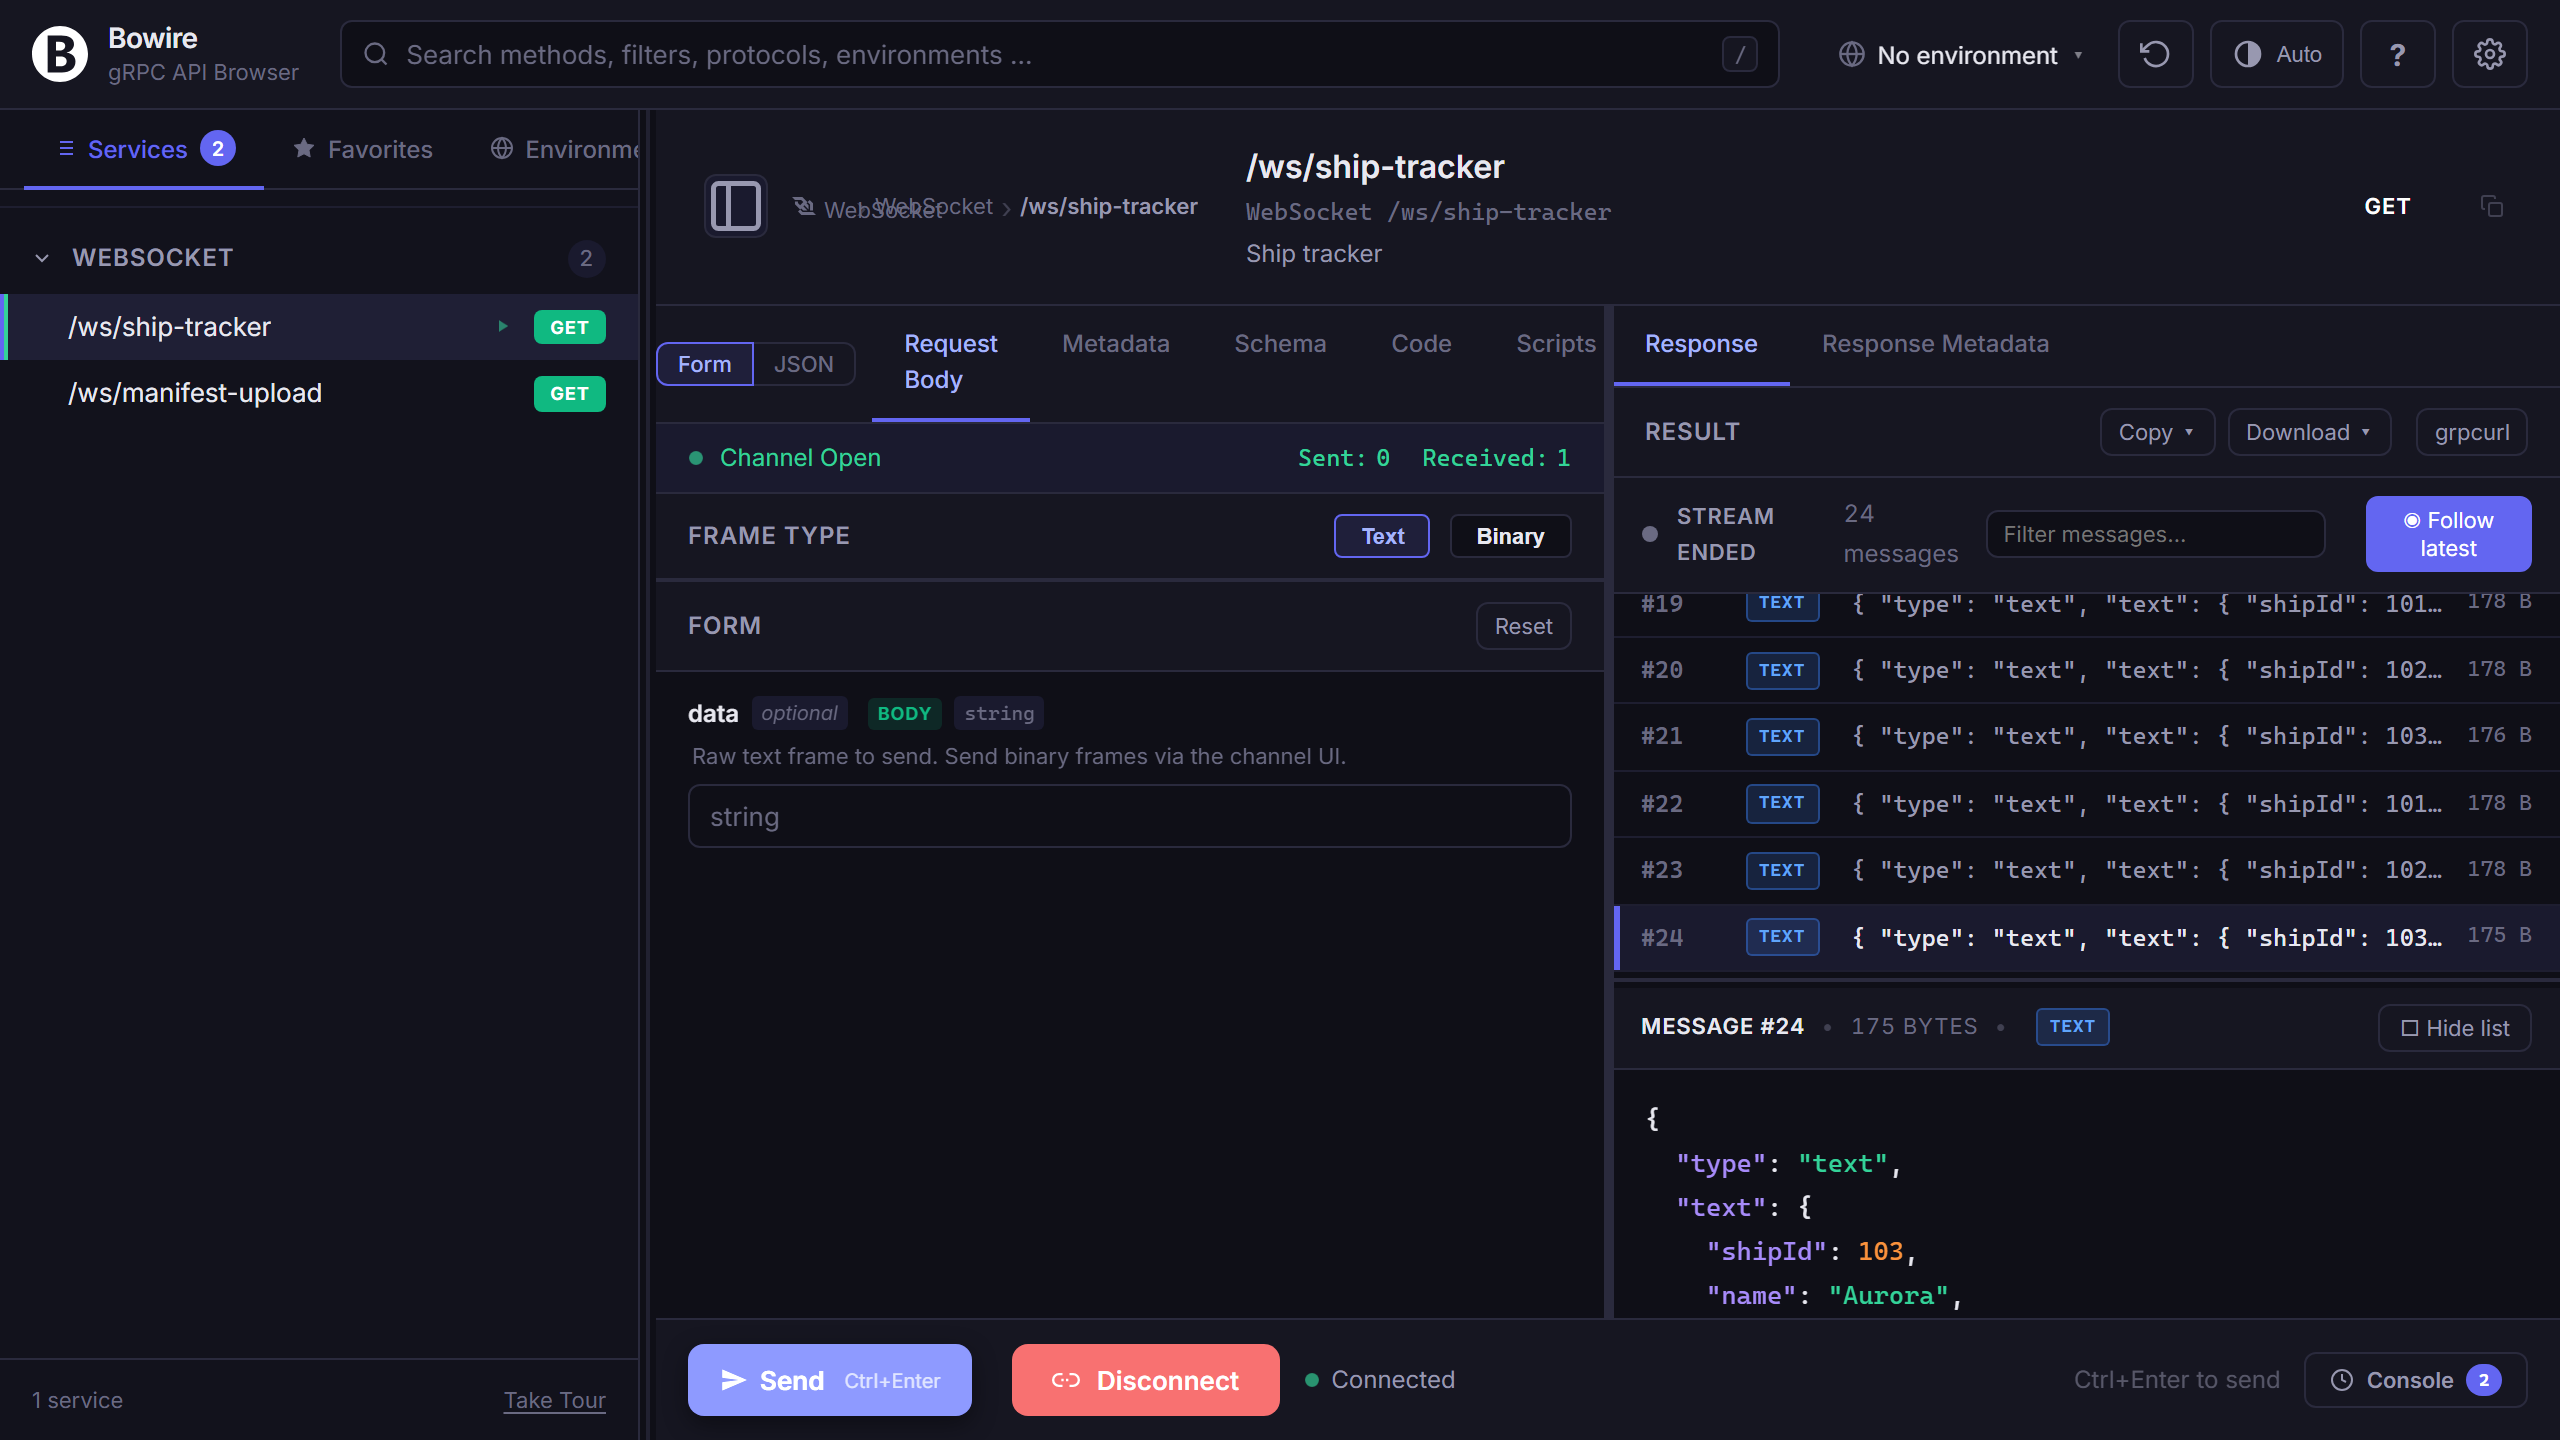
Task: Switch the editor to JSON mode
Action: pos(804,364)
